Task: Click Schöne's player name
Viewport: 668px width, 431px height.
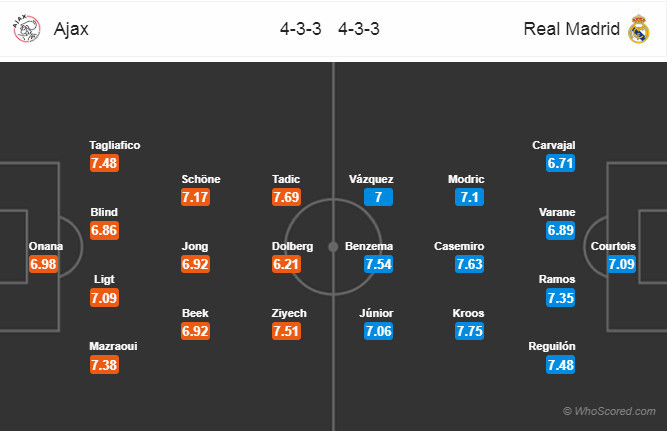Action: 200,179
